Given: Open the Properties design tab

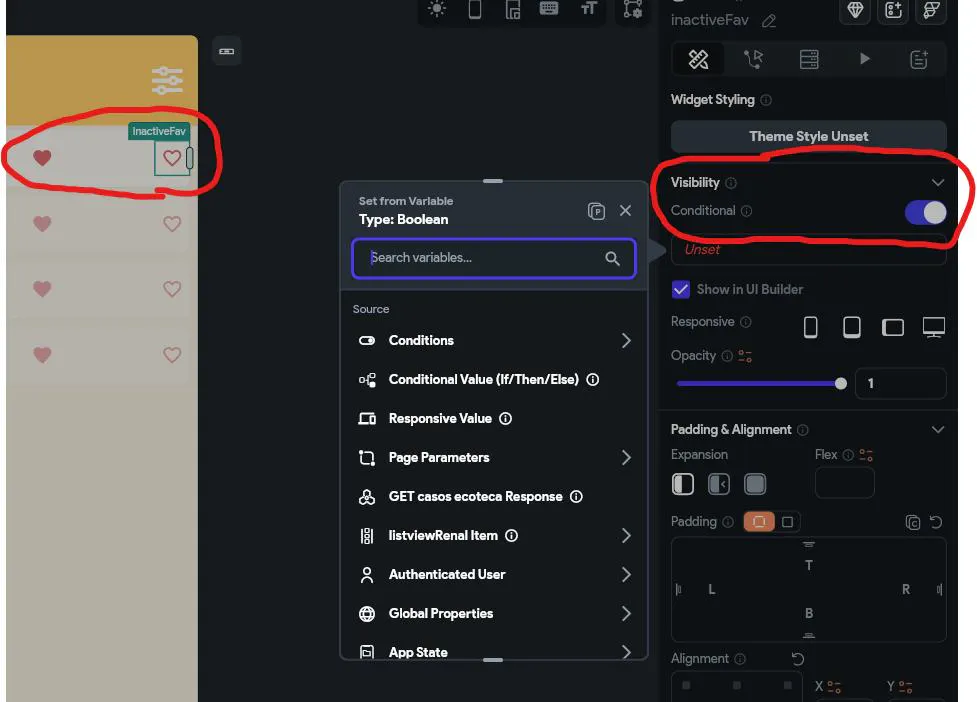Looking at the screenshot, I should (698, 59).
